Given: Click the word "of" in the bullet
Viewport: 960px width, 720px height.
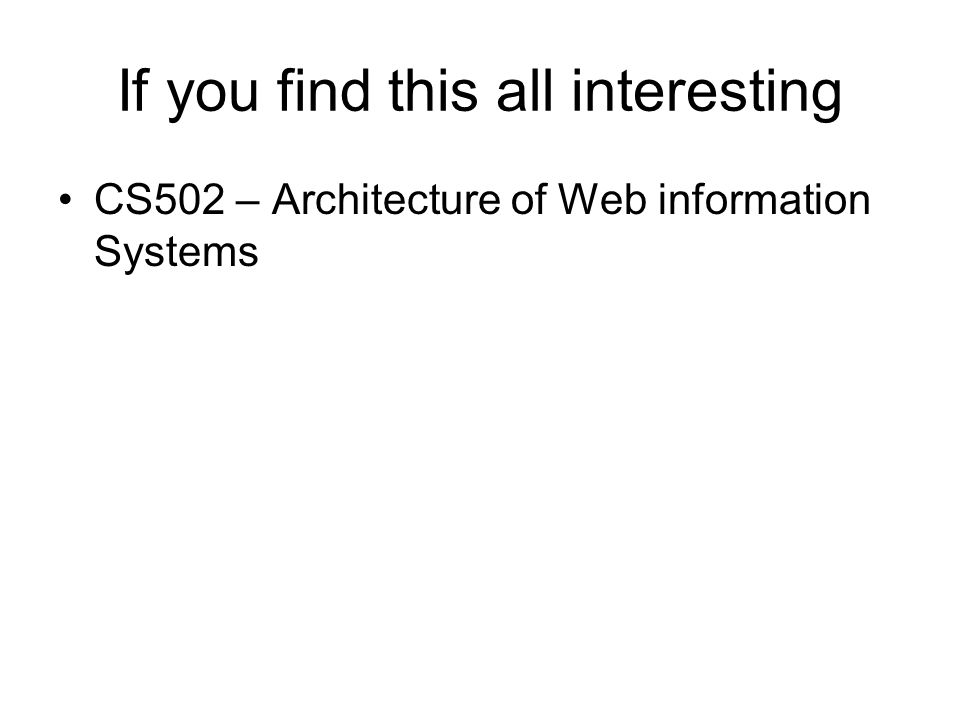Looking at the screenshot, I should [x=529, y=200].
